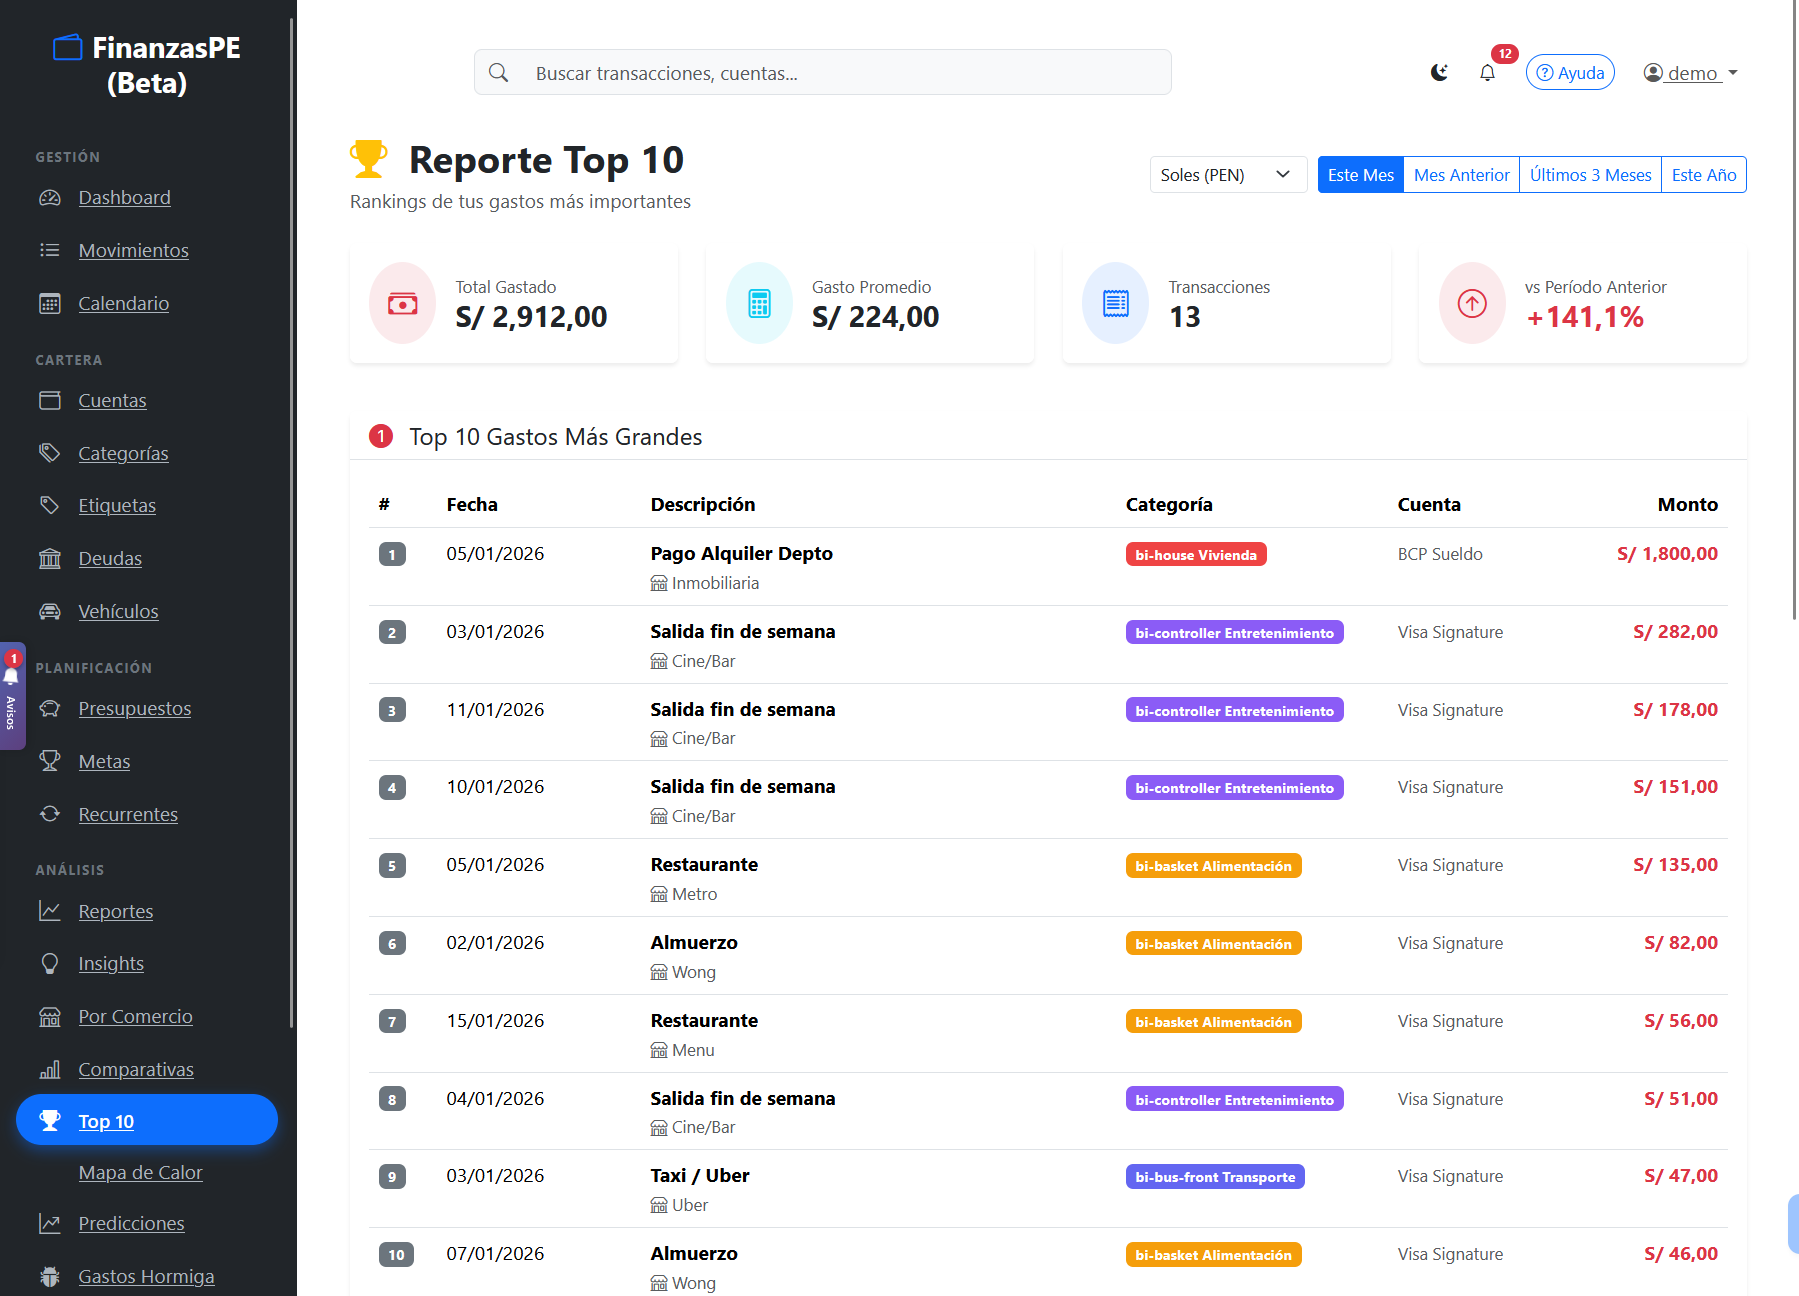
Task: Click the S/ 1,800,00 amount
Action: click(x=1667, y=553)
